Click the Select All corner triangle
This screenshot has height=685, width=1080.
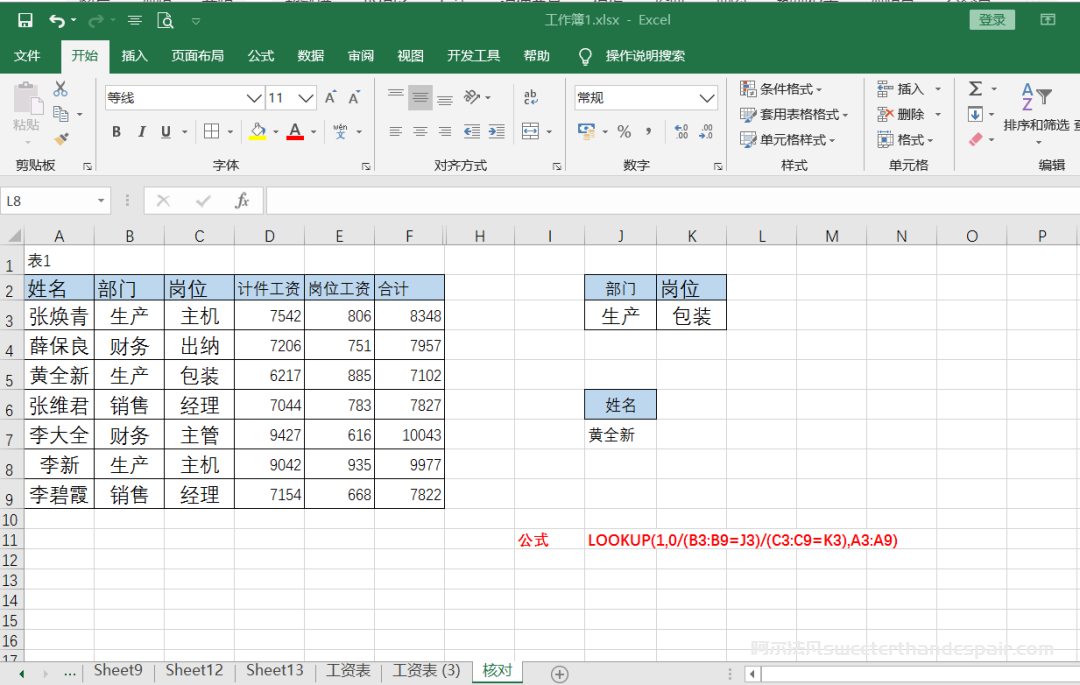click(14, 236)
